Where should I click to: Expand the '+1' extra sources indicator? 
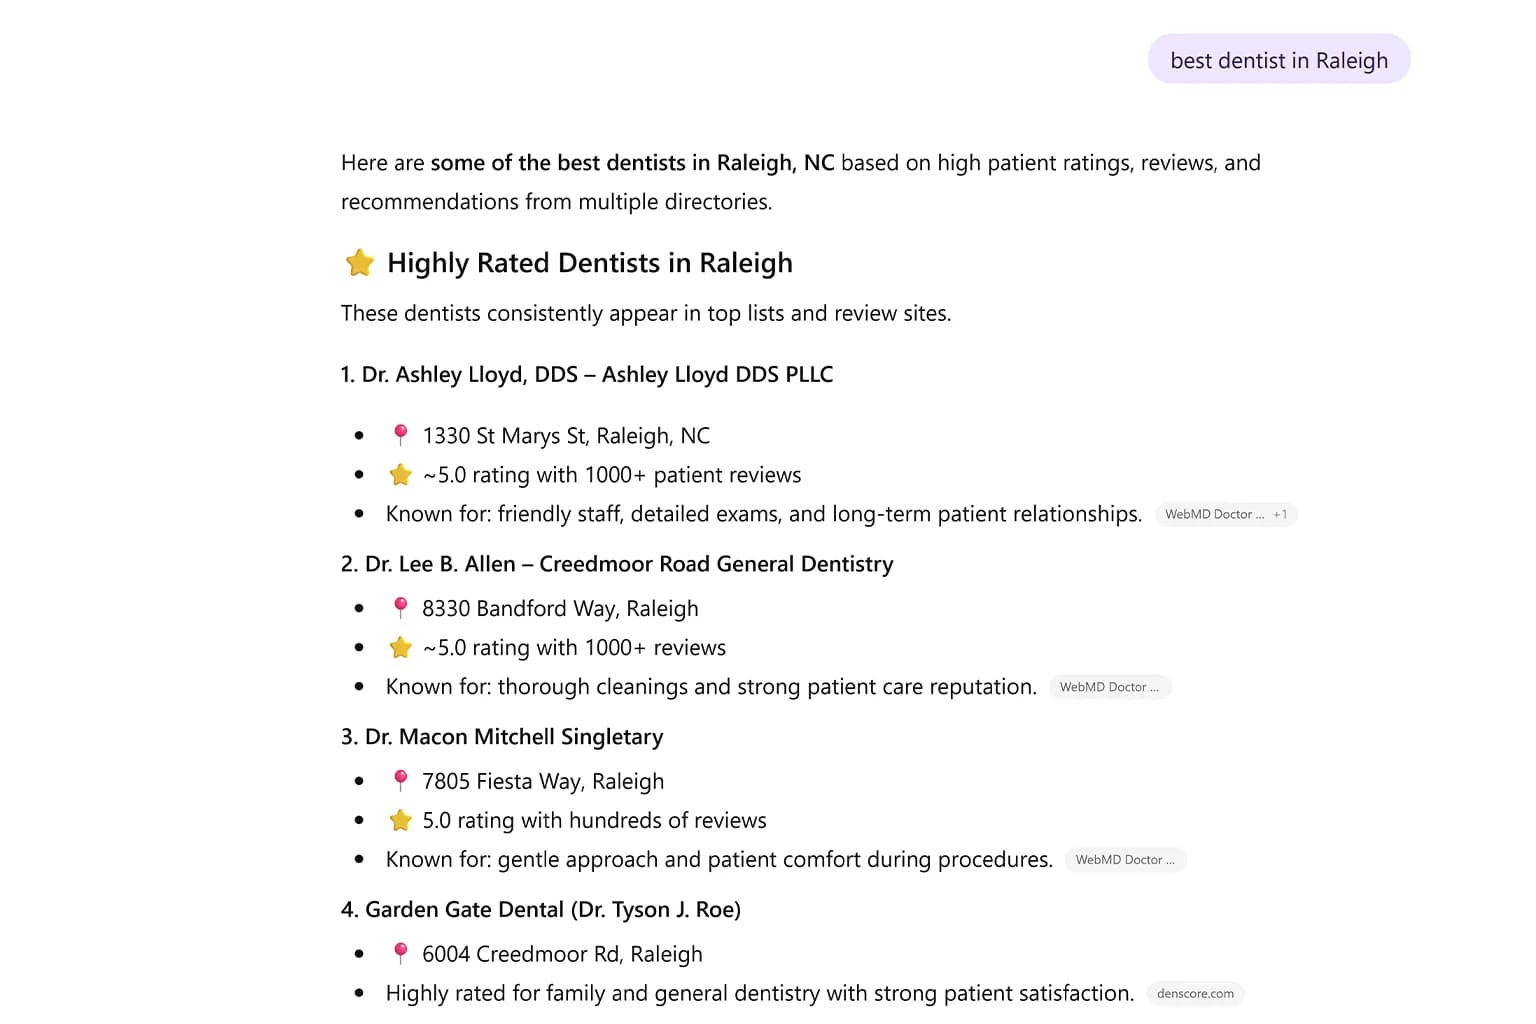click(x=1281, y=514)
